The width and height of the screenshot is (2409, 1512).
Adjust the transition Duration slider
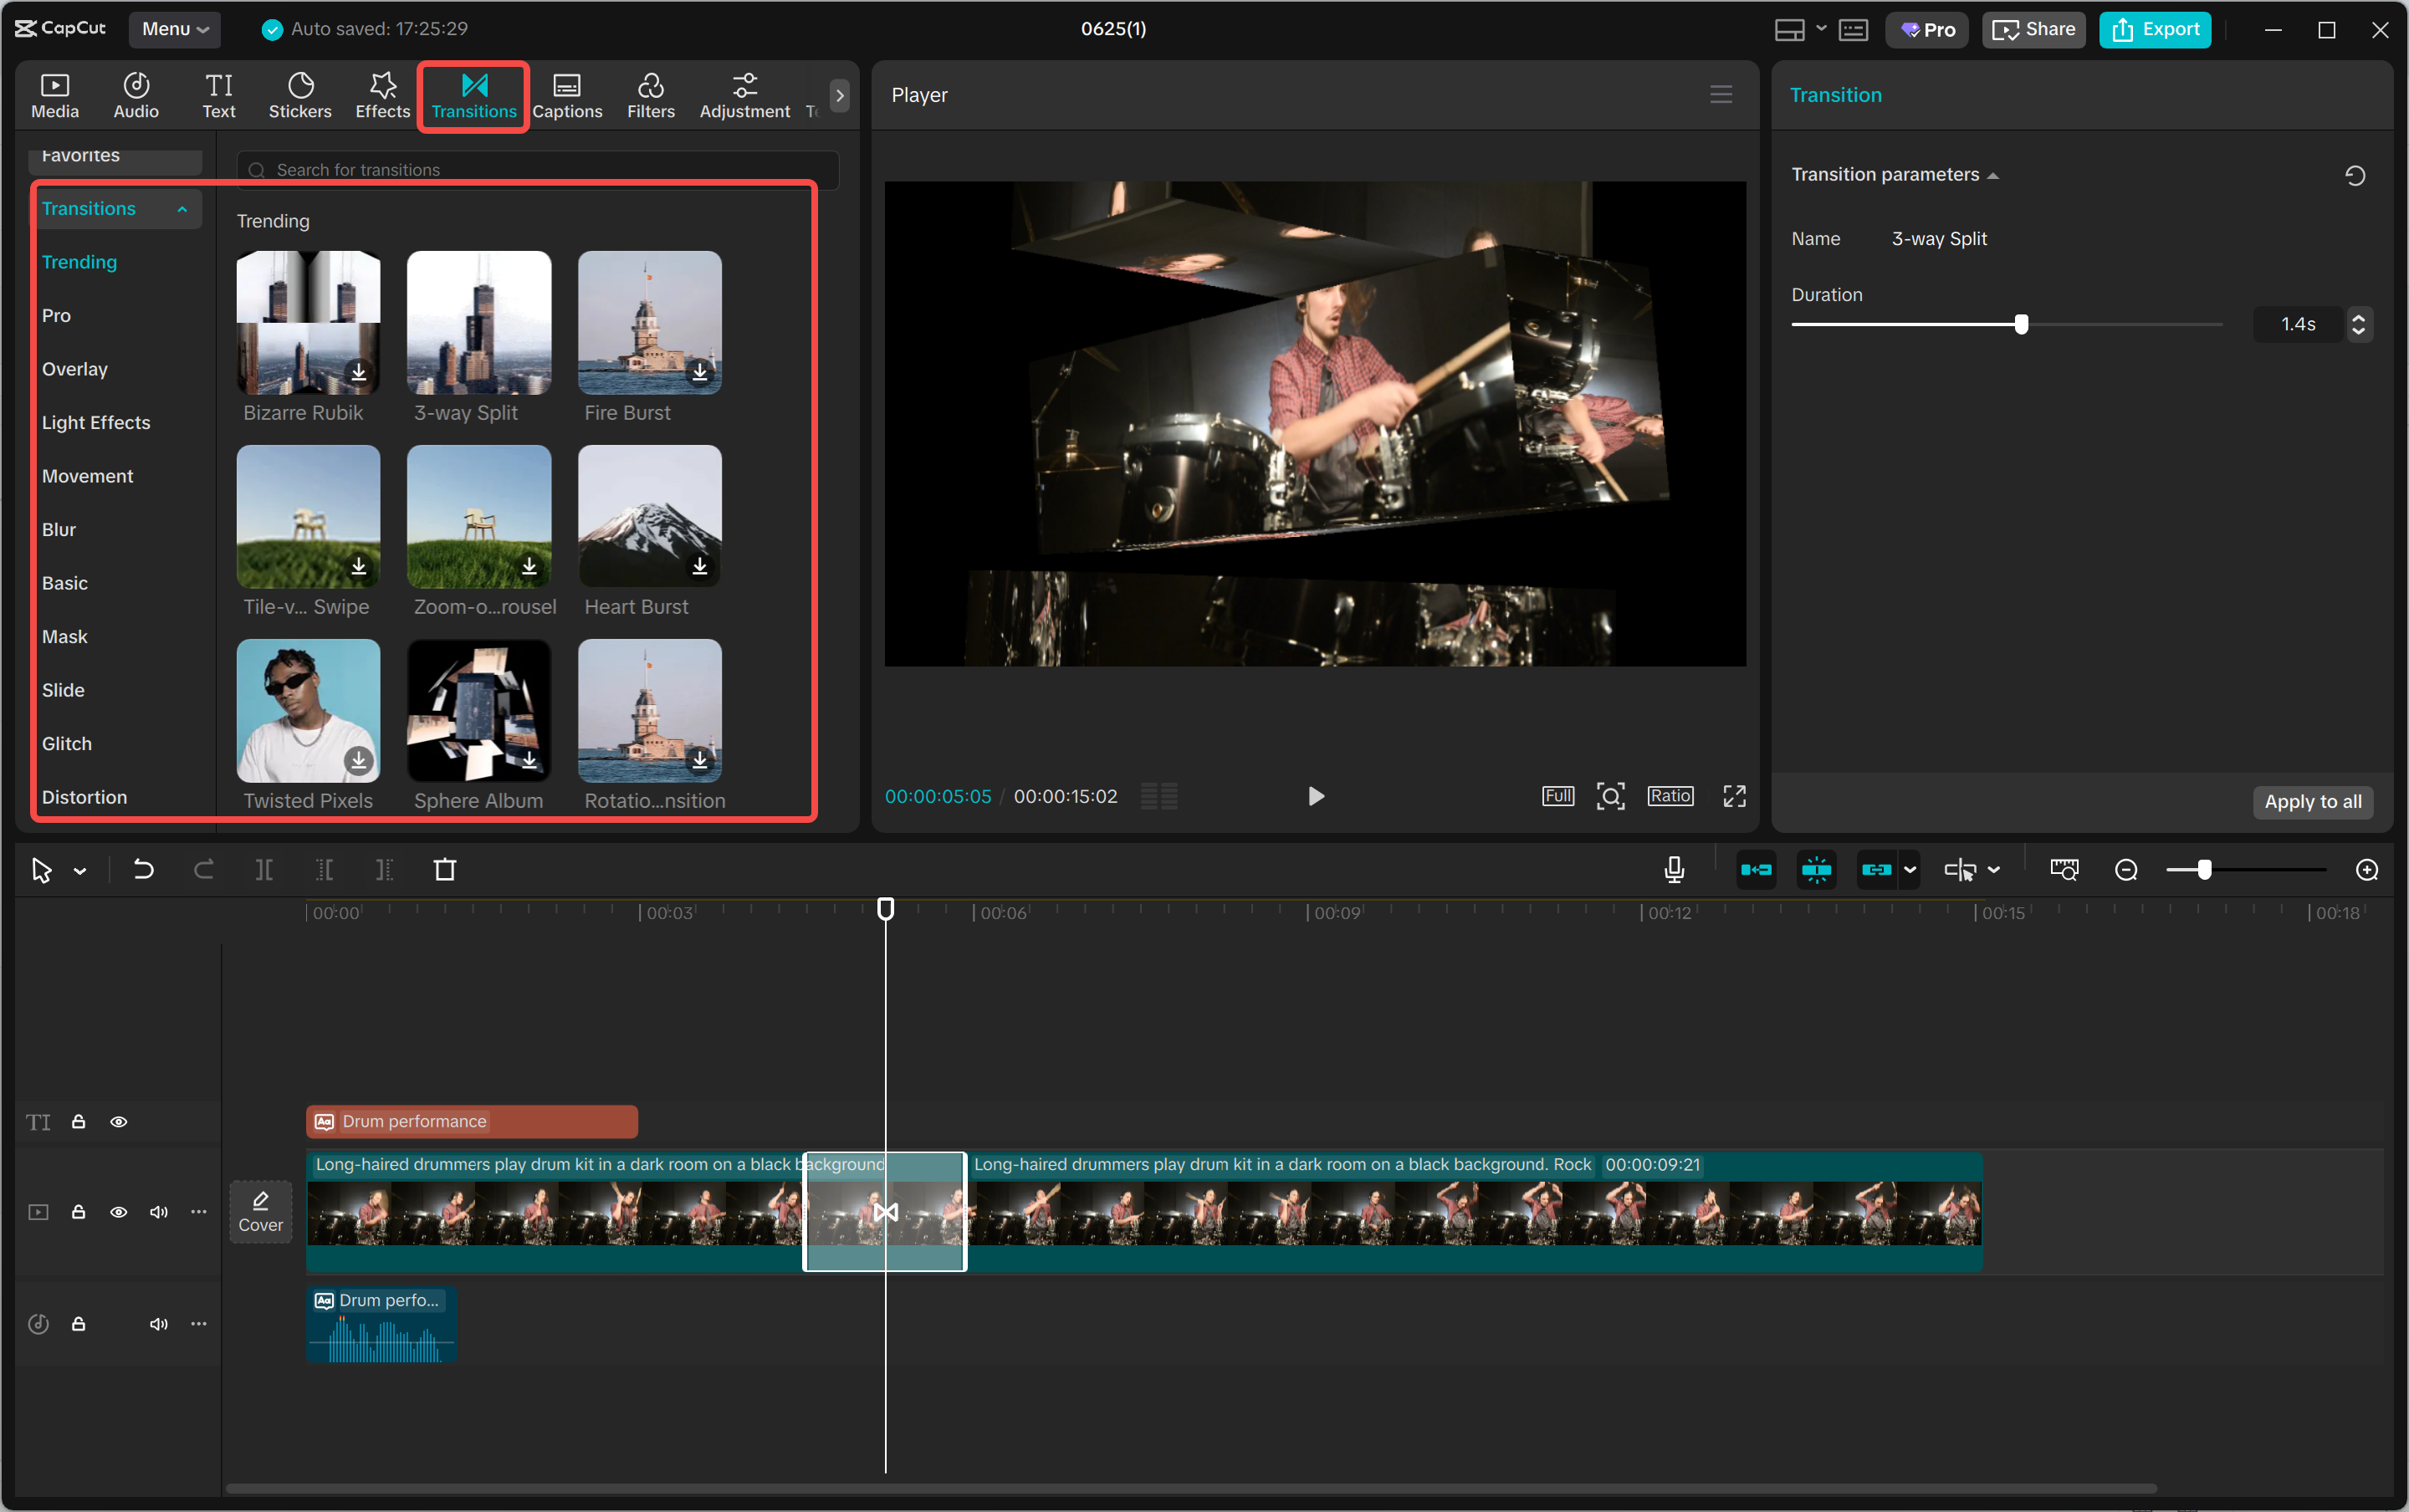click(2019, 324)
